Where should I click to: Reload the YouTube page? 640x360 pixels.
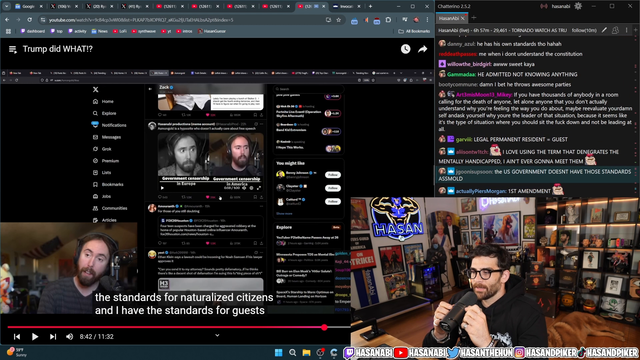click(29, 20)
